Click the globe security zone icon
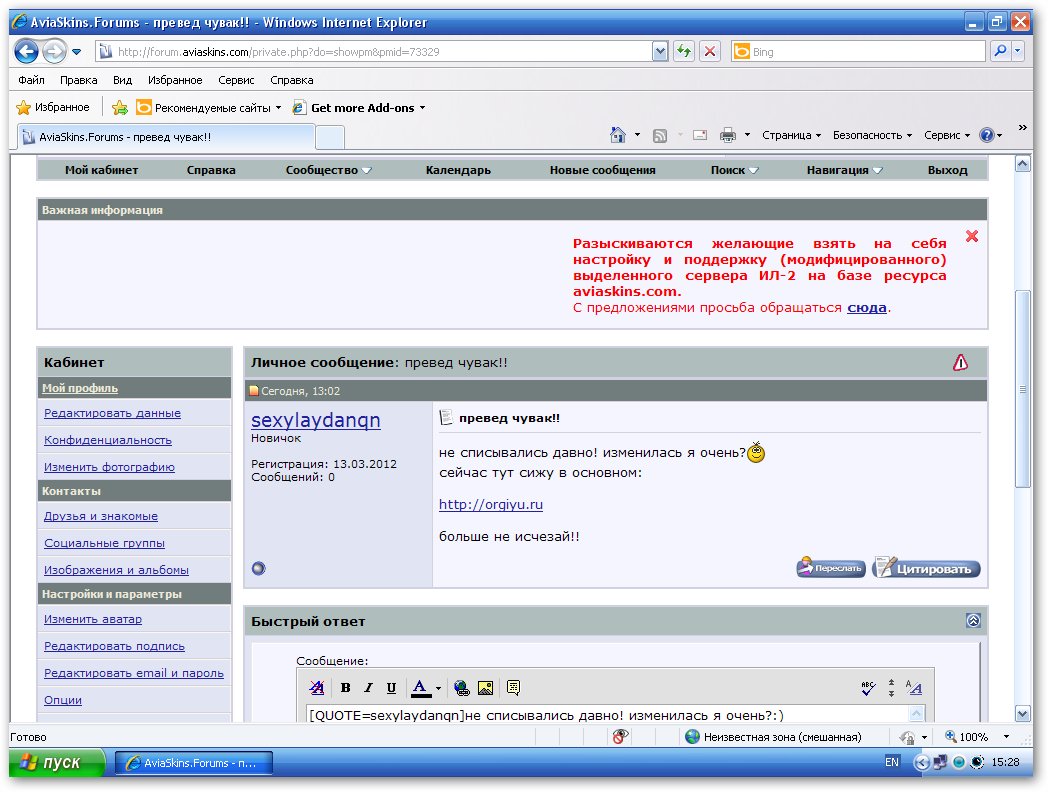Viewport: 1048px width, 792px height. 692,737
